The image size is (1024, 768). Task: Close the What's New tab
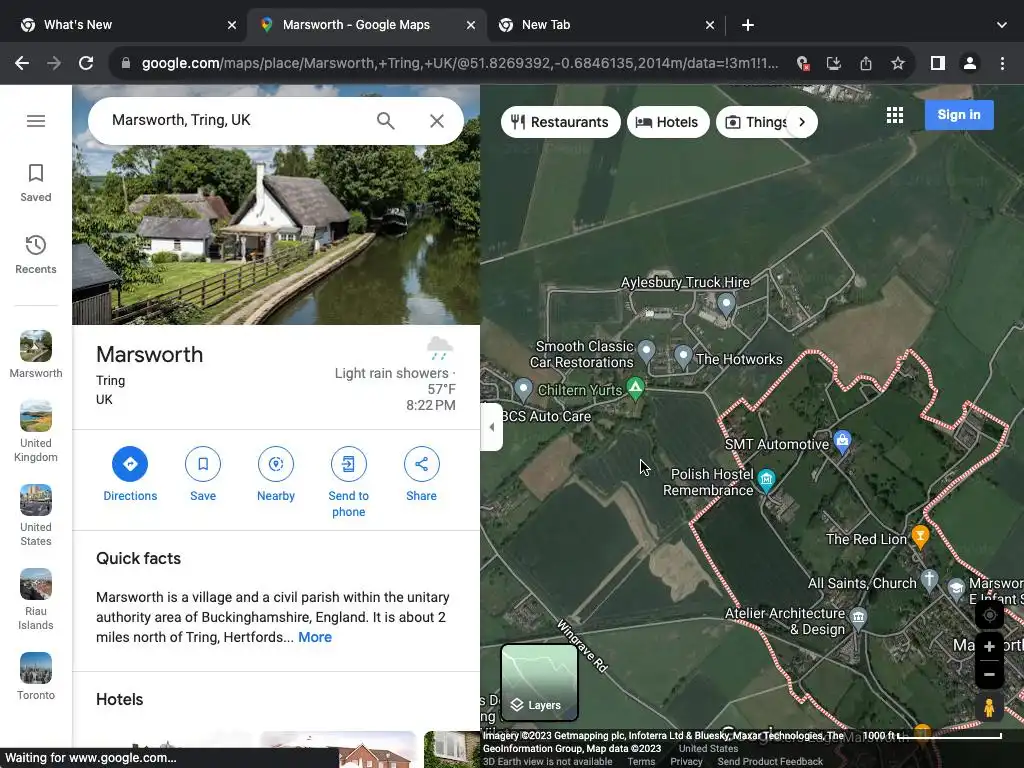pos(232,25)
